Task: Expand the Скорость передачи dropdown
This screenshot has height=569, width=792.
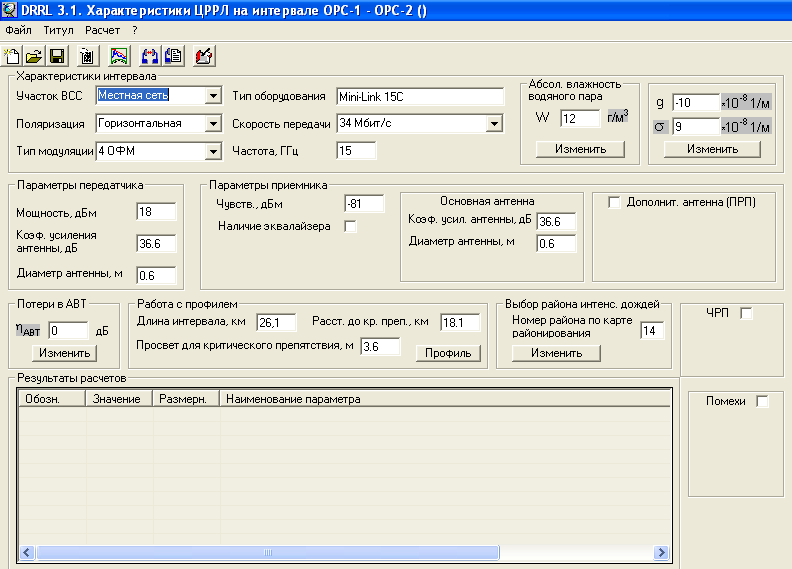Action: click(x=494, y=124)
